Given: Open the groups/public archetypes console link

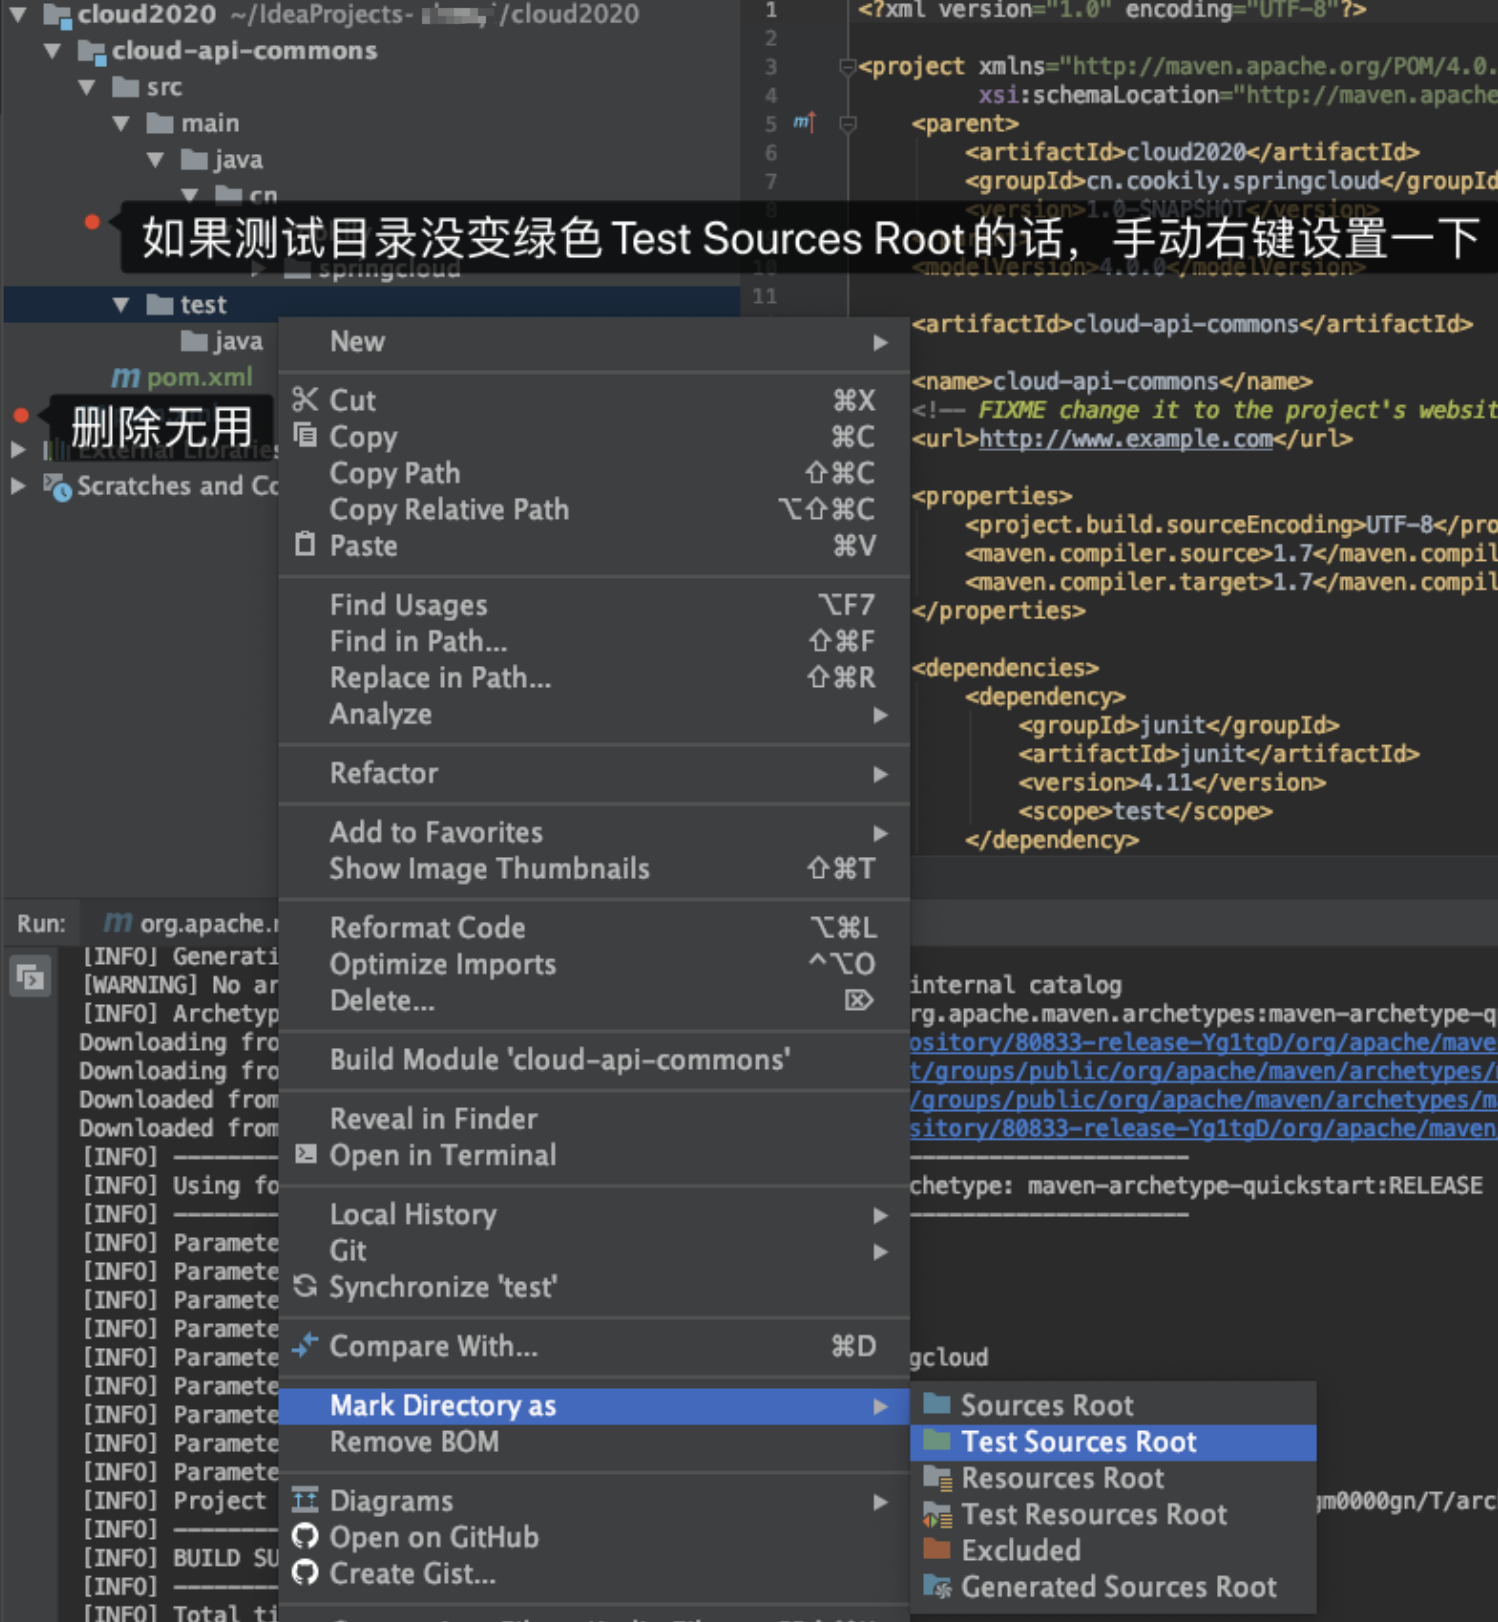Looking at the screenshot, I should click(1203, 1071).
